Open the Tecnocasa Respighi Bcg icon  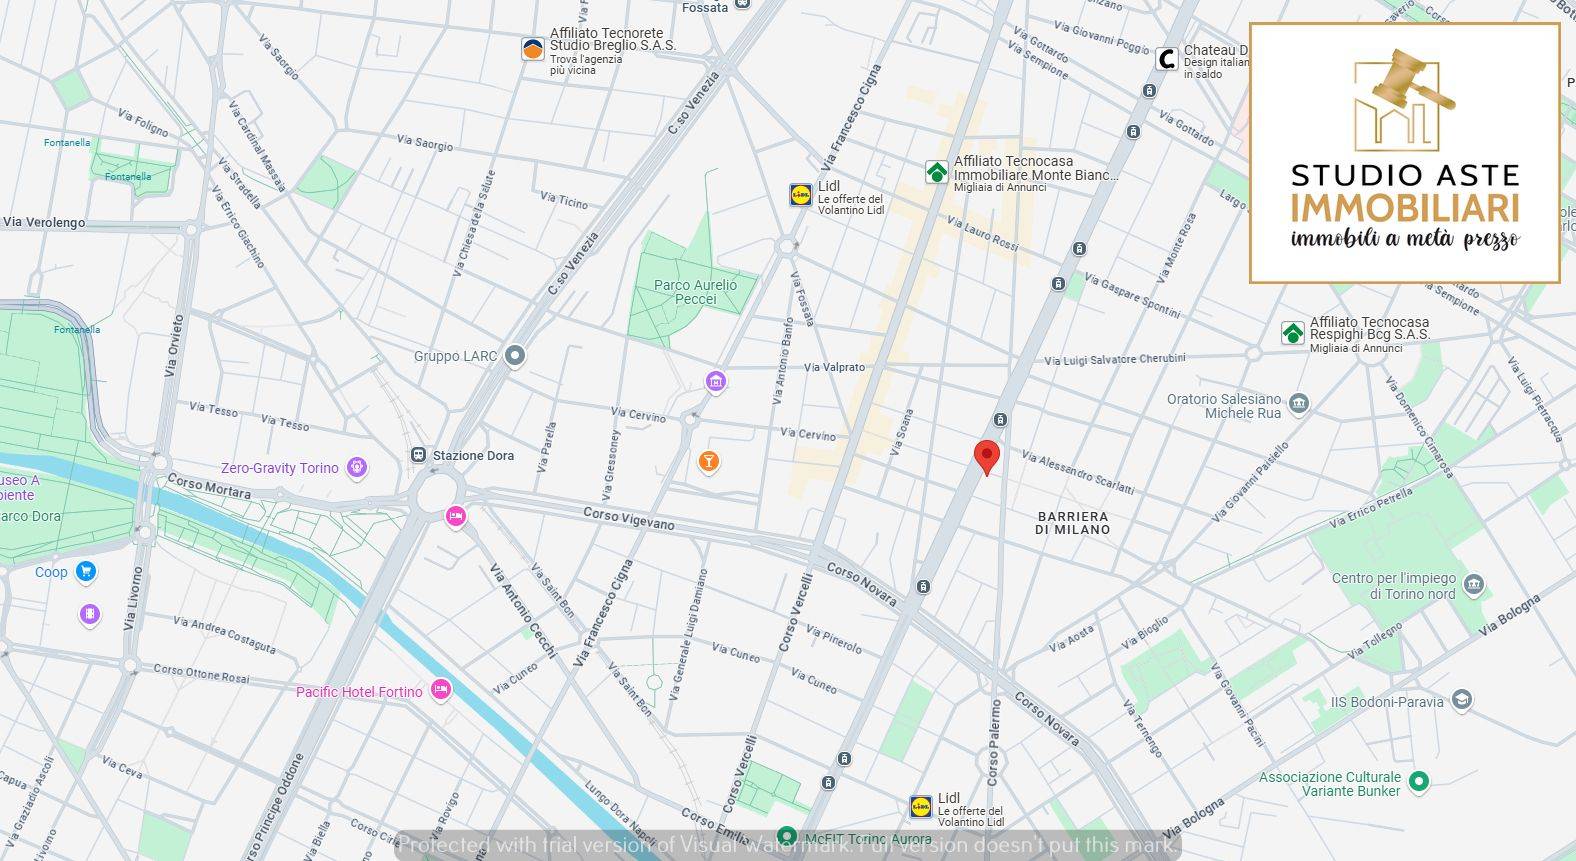(1293, 333)
